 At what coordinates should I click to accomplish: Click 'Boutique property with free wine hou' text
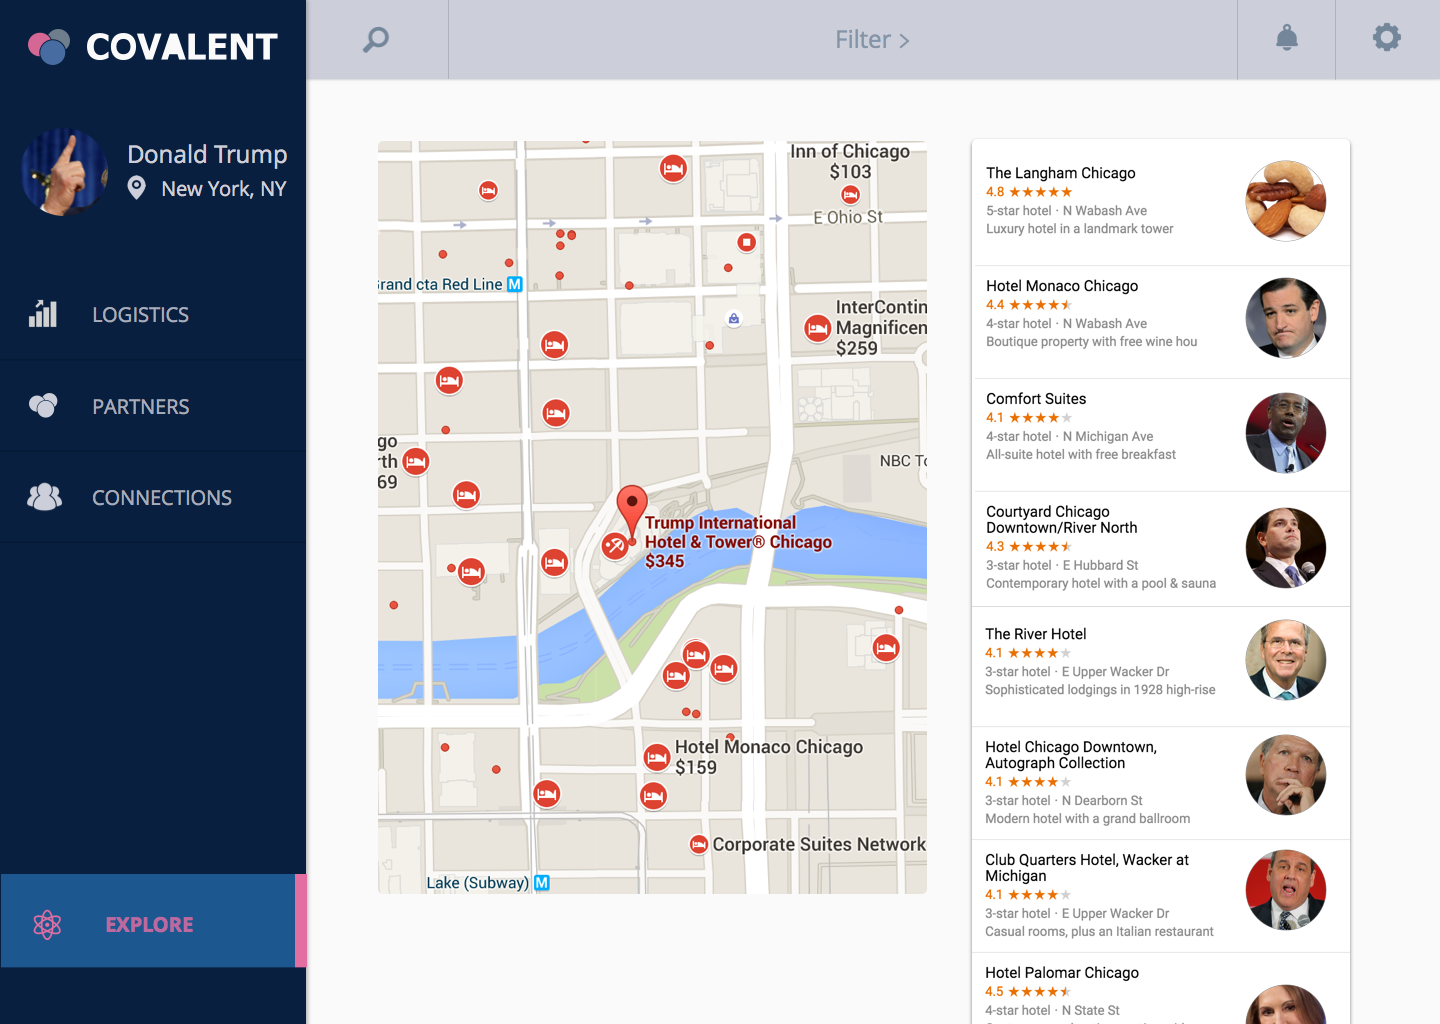1092,342
